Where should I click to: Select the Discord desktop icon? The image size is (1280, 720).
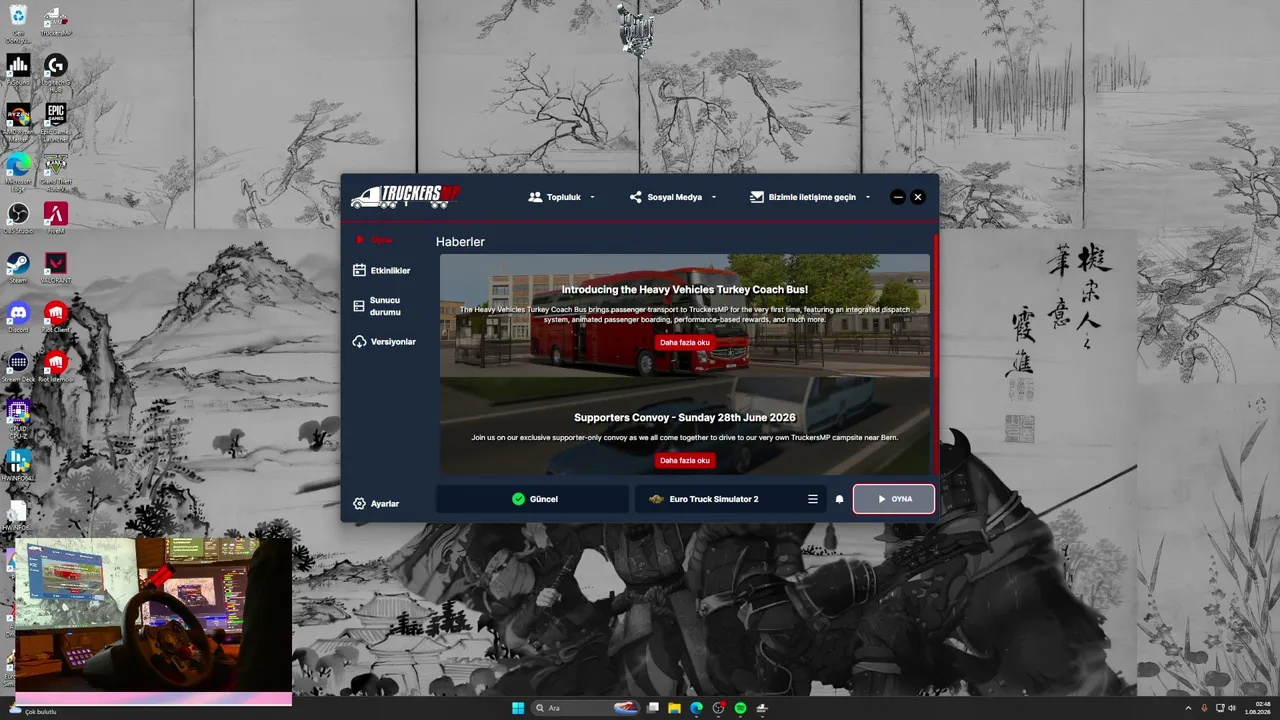[18, 317]
